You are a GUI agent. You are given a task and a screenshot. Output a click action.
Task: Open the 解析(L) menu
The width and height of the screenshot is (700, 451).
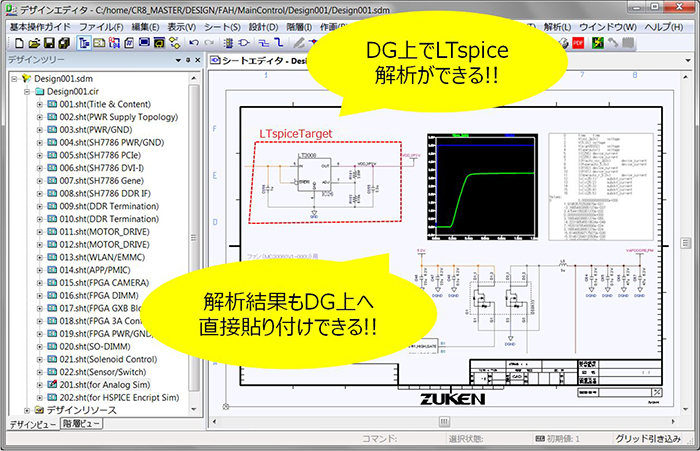[x=557, y=27]
